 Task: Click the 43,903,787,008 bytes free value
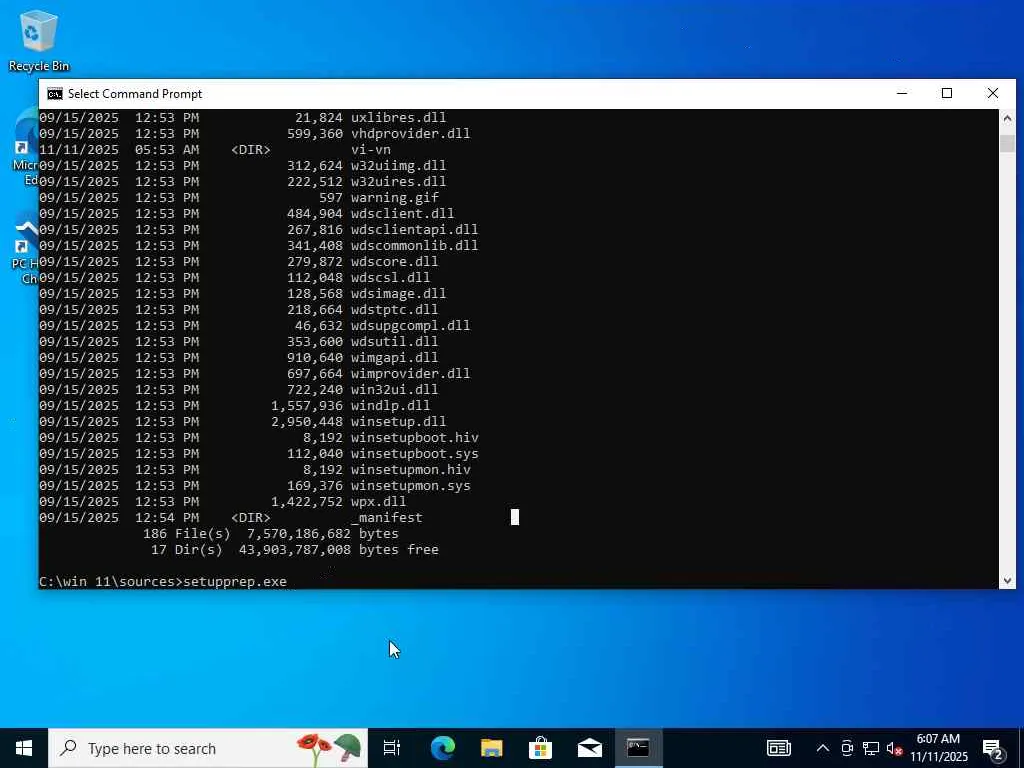tap(339, 549)
